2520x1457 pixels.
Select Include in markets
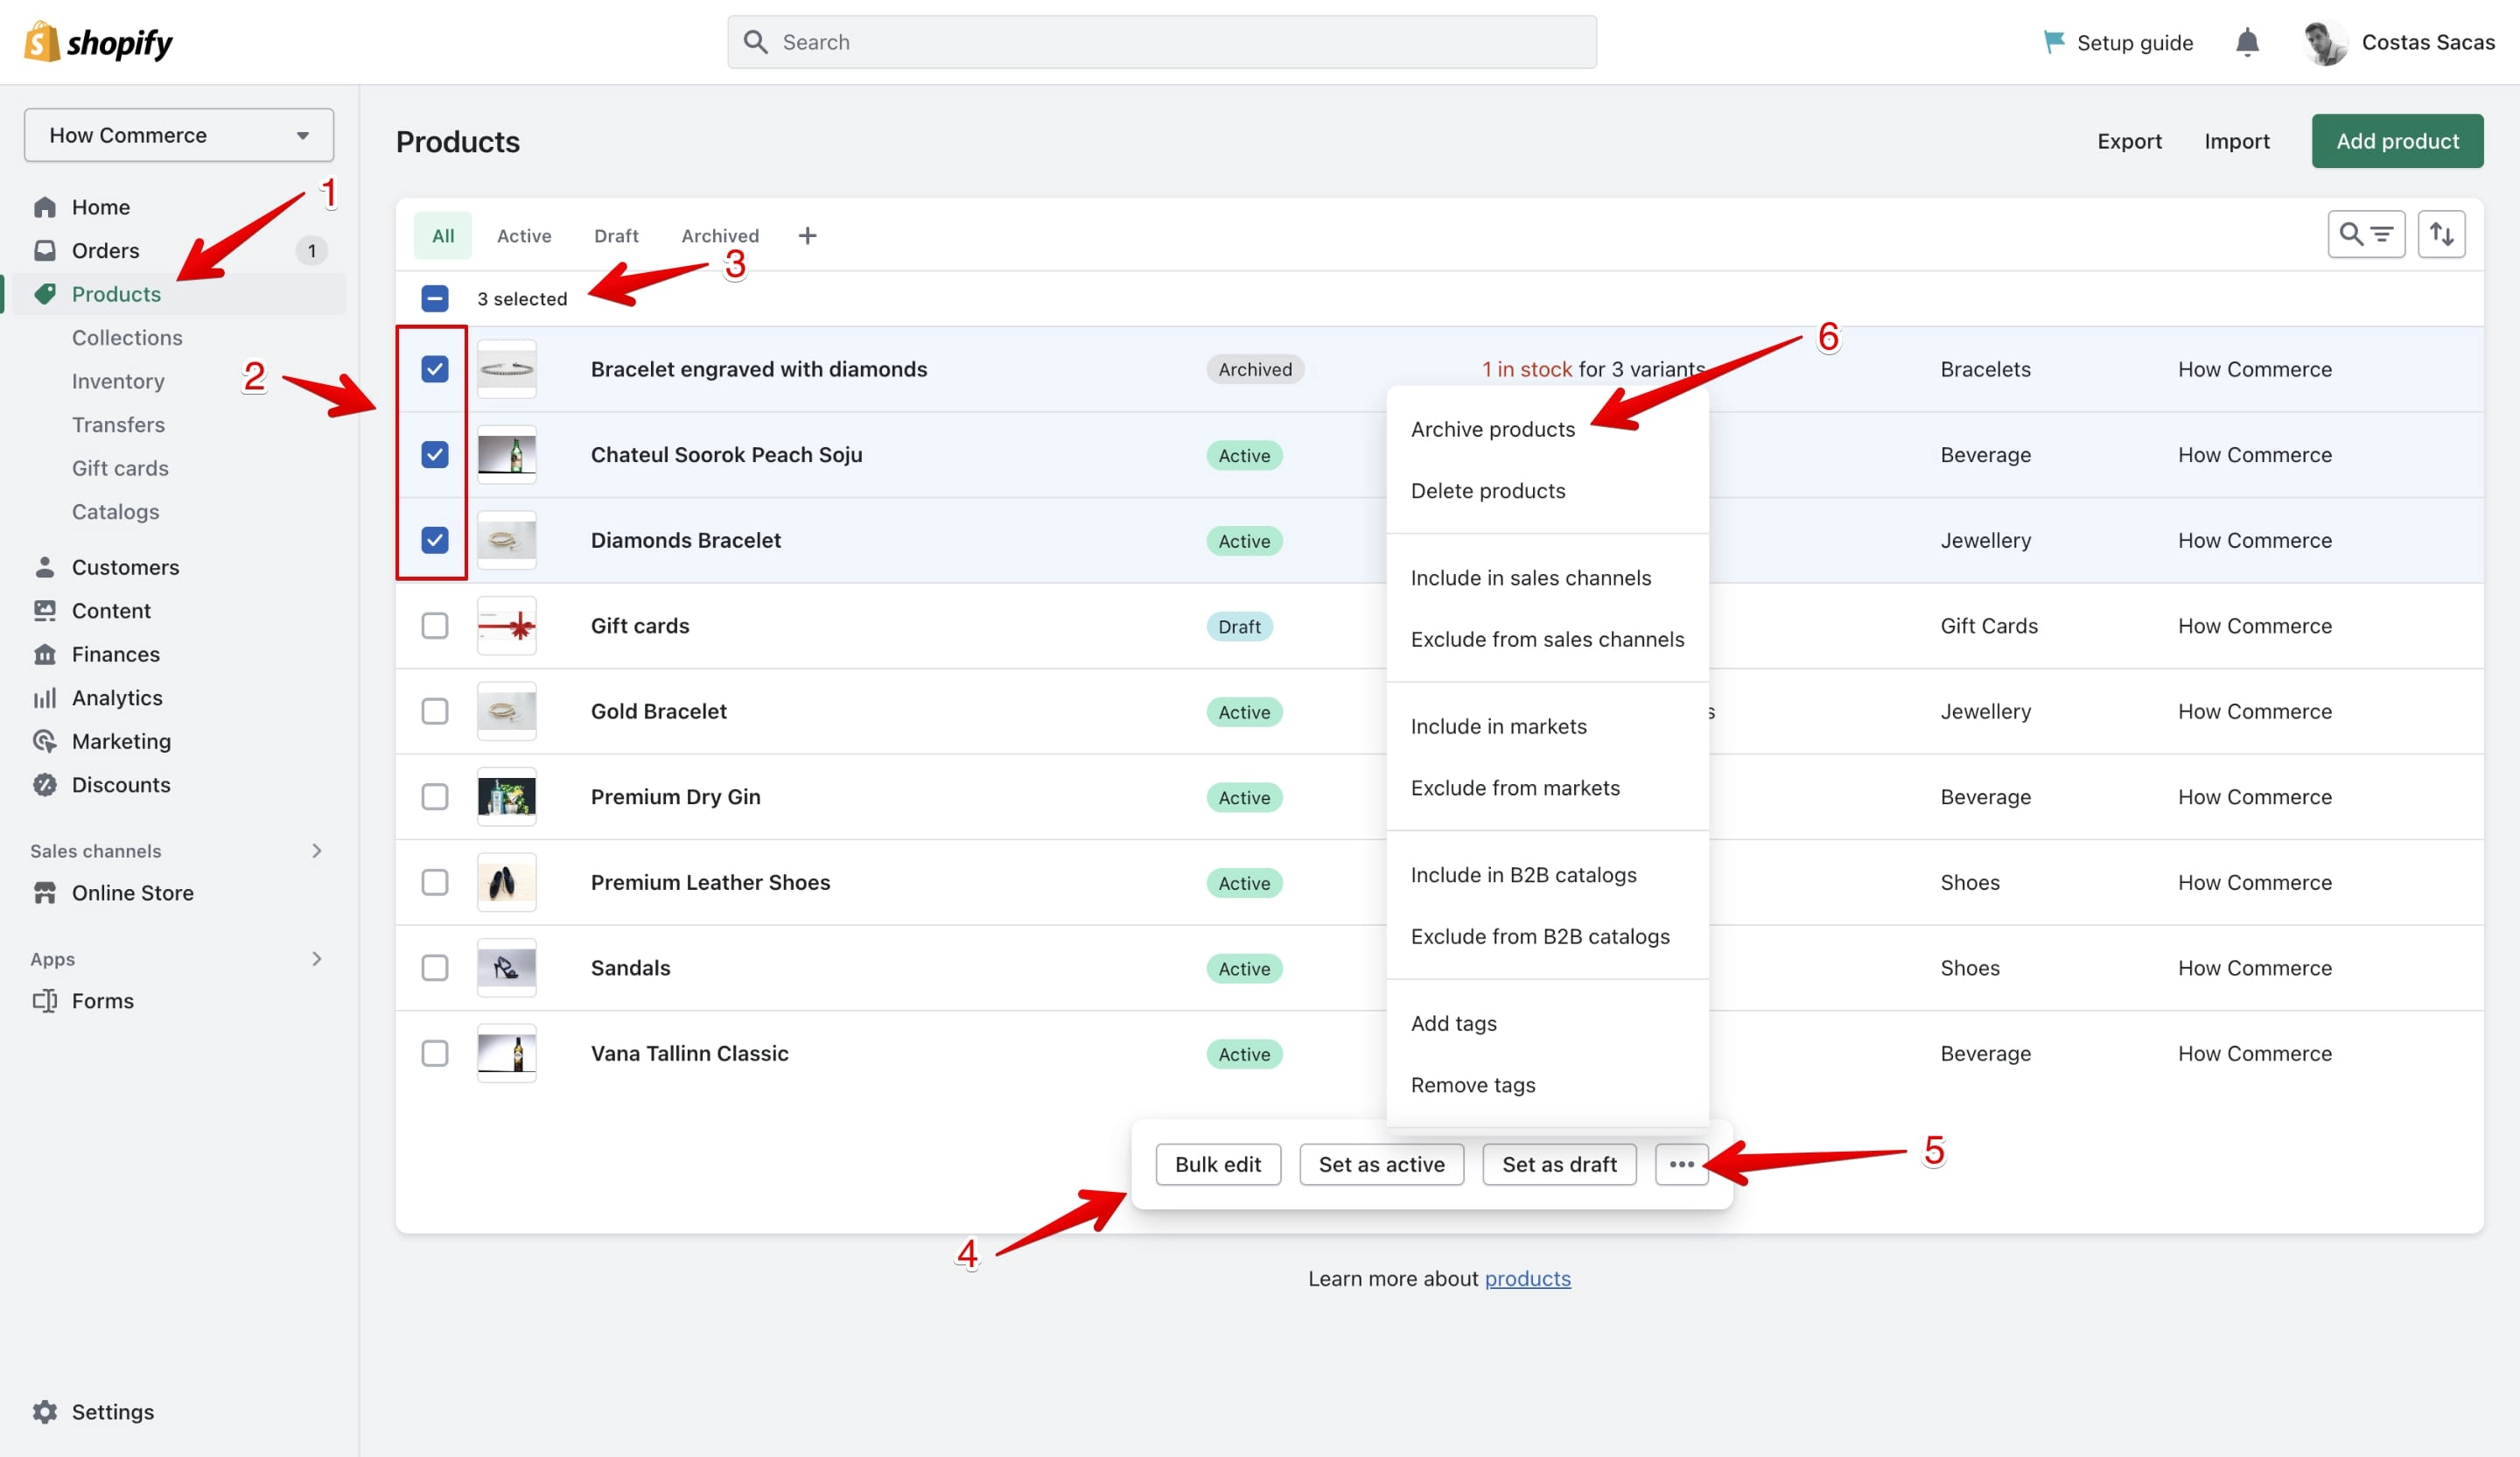pyautogui.click(x=1498, y=726)
